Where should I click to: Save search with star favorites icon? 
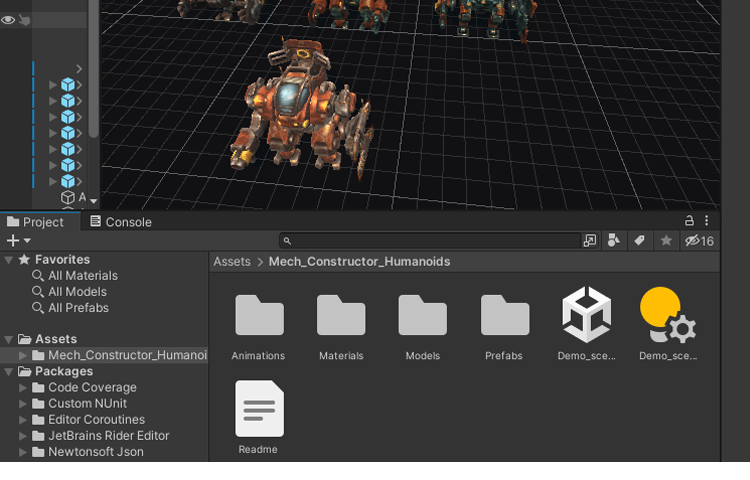click(x=665, y=241)
